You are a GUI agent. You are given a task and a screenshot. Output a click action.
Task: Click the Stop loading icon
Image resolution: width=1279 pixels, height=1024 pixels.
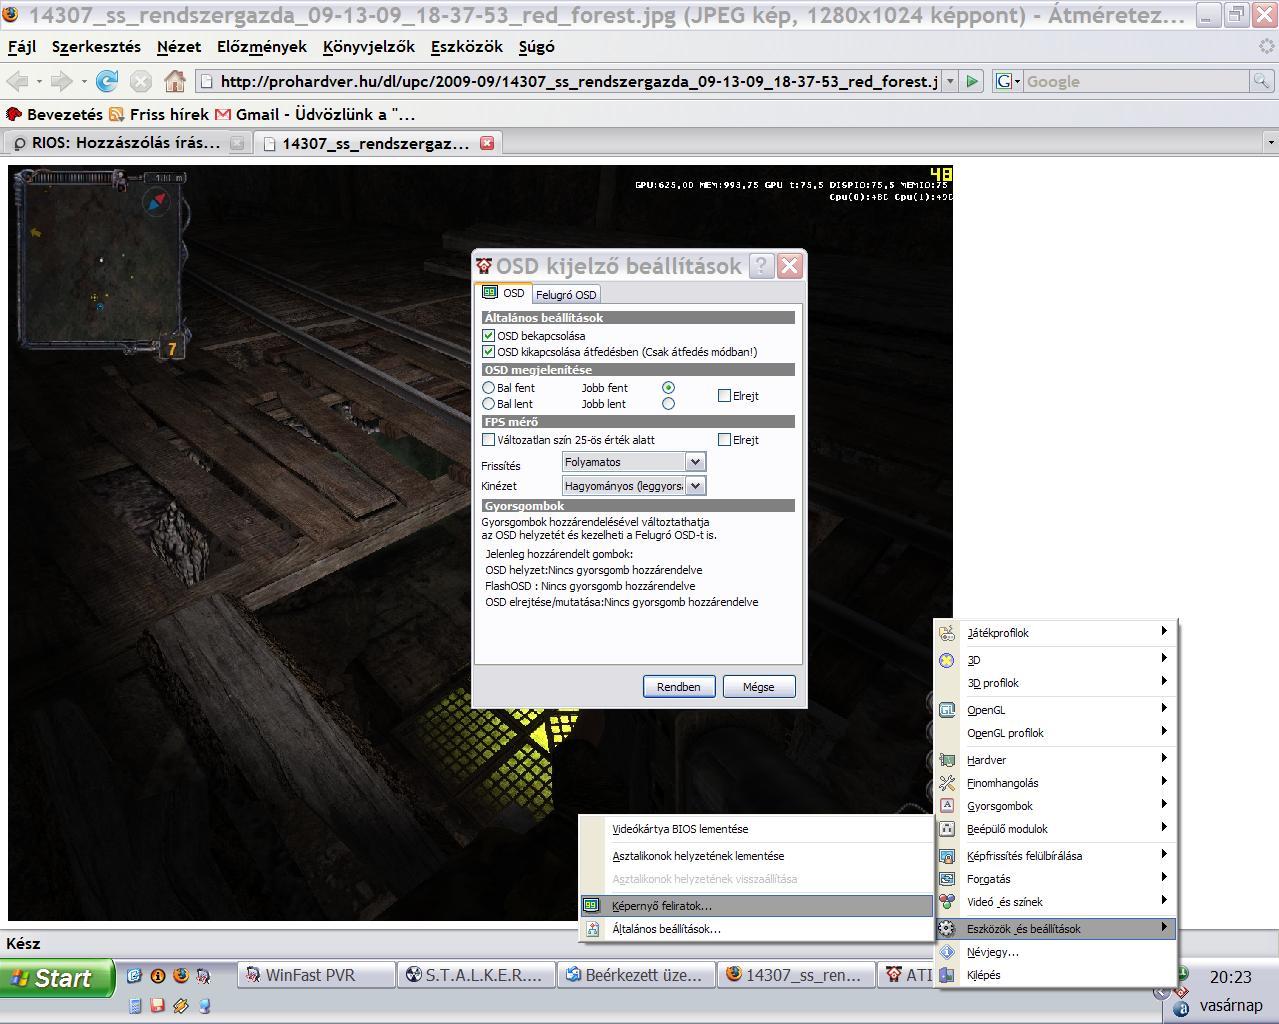tap(141, 82)
